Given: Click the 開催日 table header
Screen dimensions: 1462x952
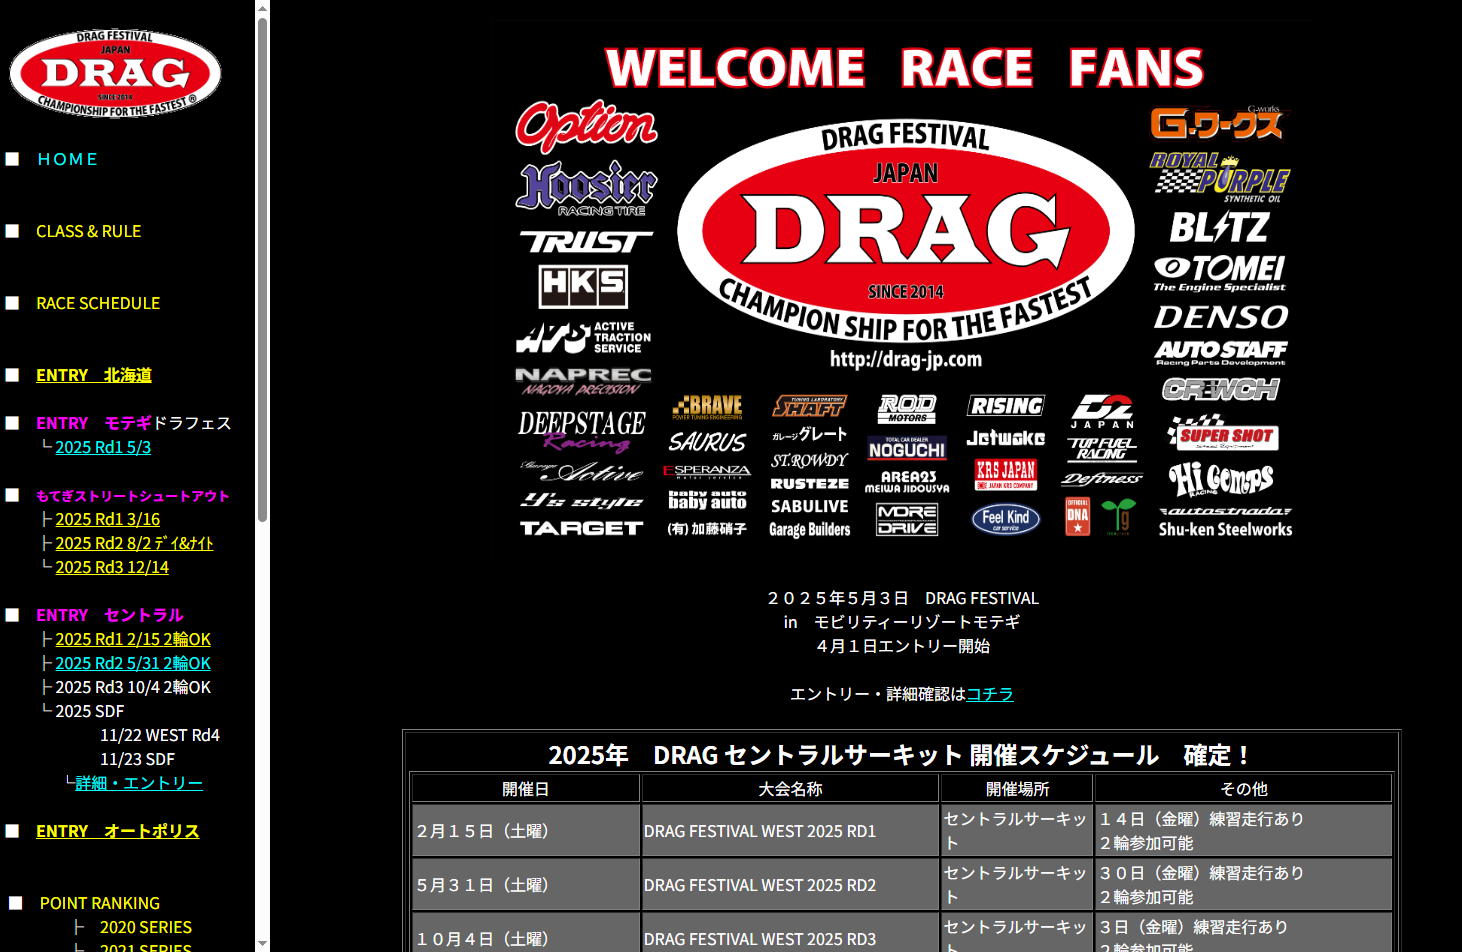Looking at the screenshot, I should [x=526, y=788].
